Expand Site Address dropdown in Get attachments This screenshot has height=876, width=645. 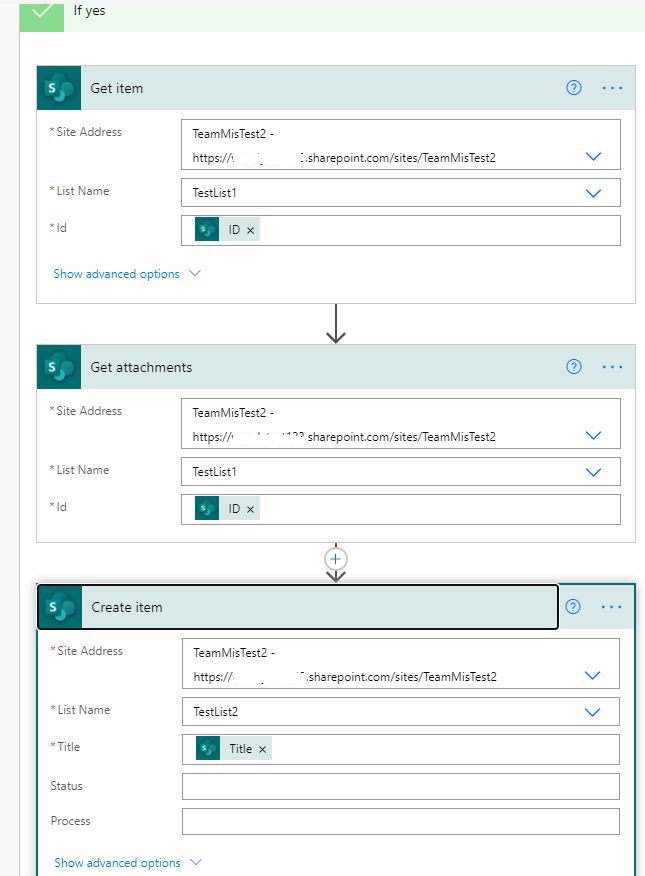click(x=593, y=435)
